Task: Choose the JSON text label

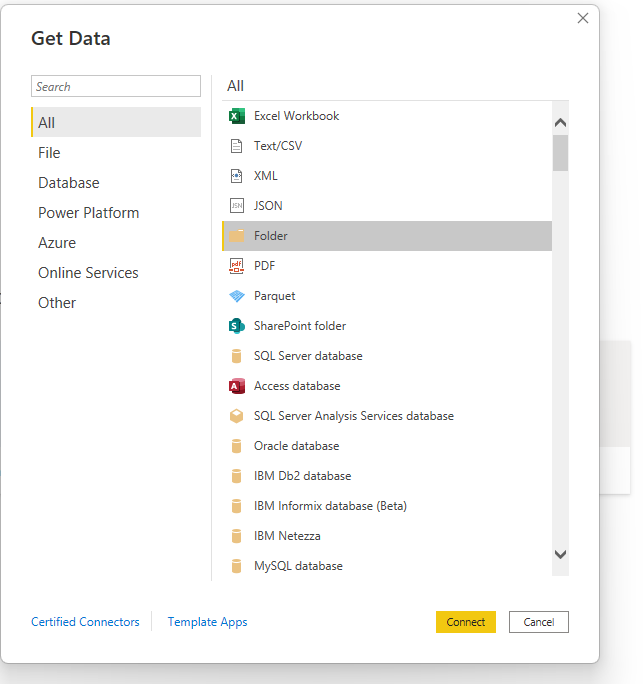Action: coord(268,206)
